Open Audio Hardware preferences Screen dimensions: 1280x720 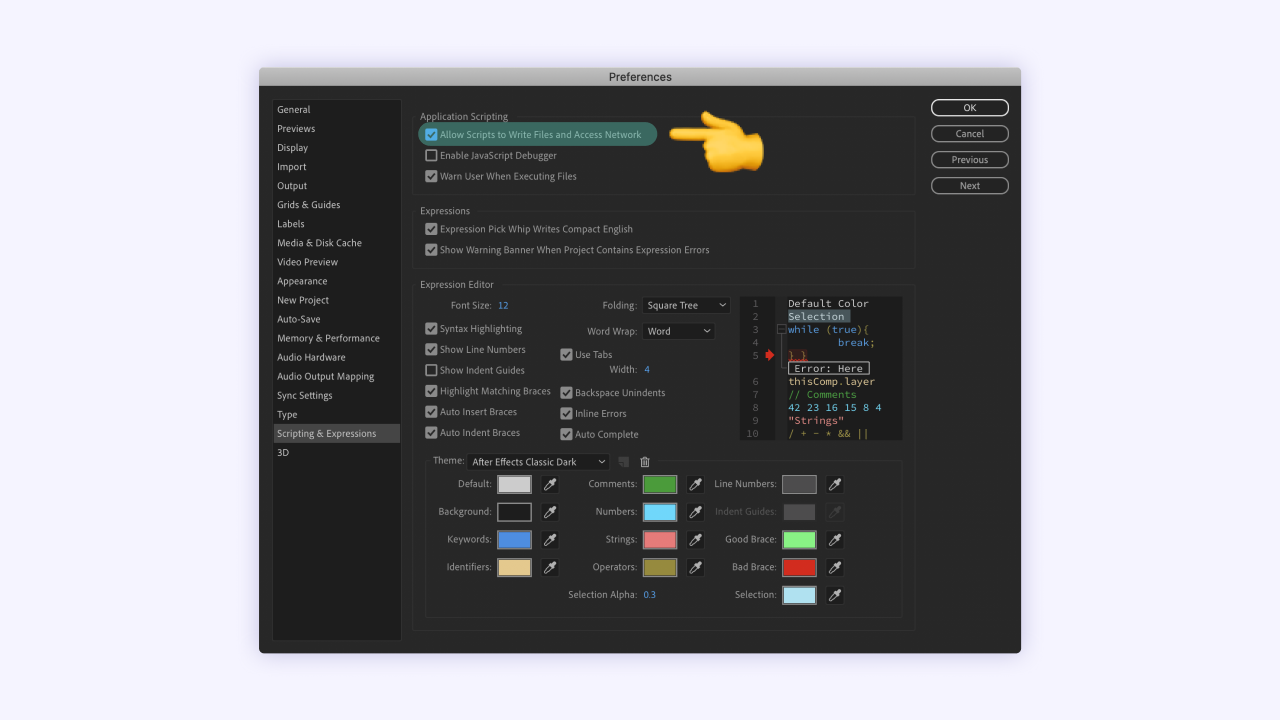tap(337, 357)
